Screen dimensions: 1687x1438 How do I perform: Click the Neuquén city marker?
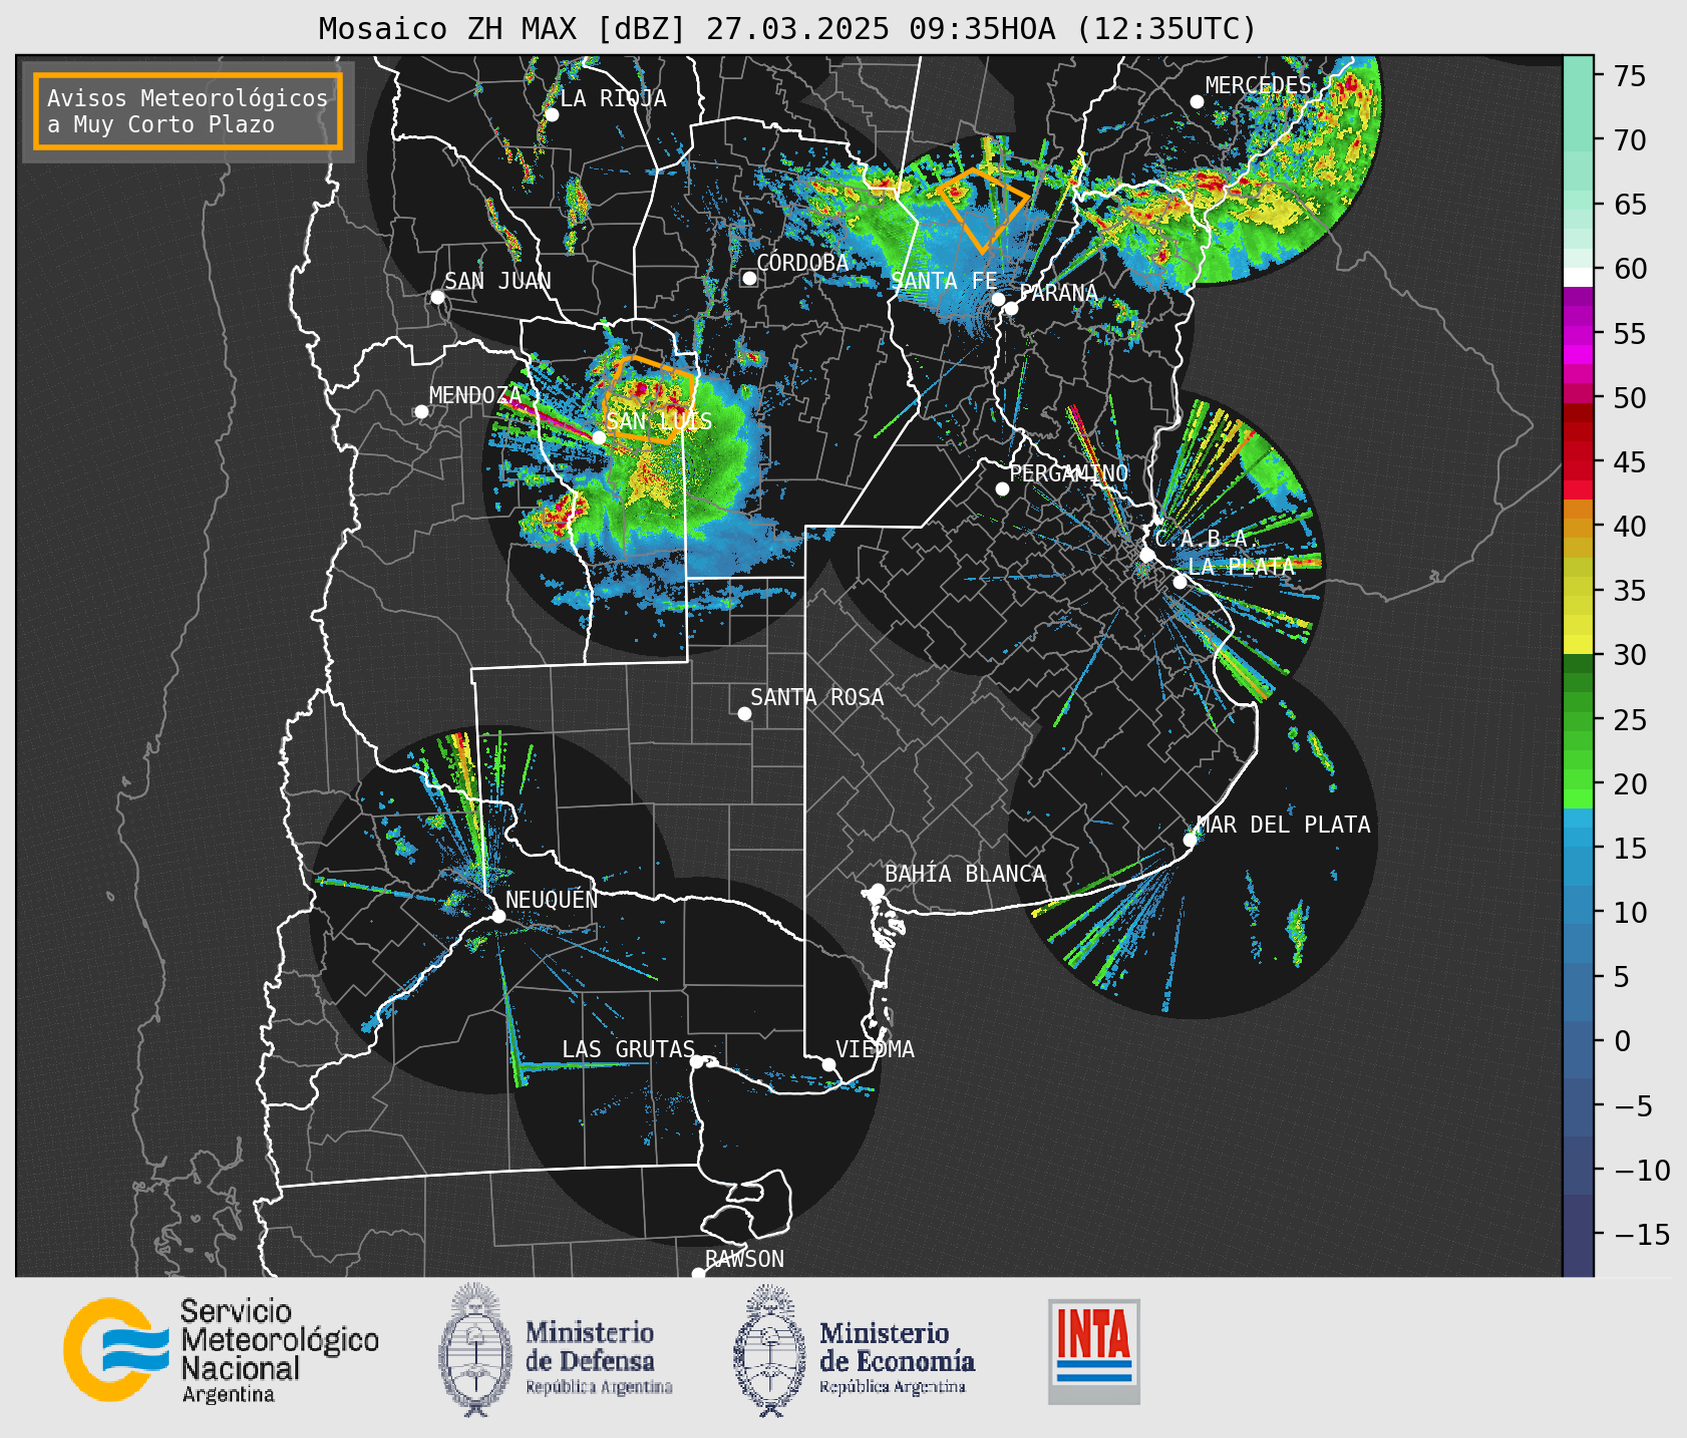tap(499, 916)
